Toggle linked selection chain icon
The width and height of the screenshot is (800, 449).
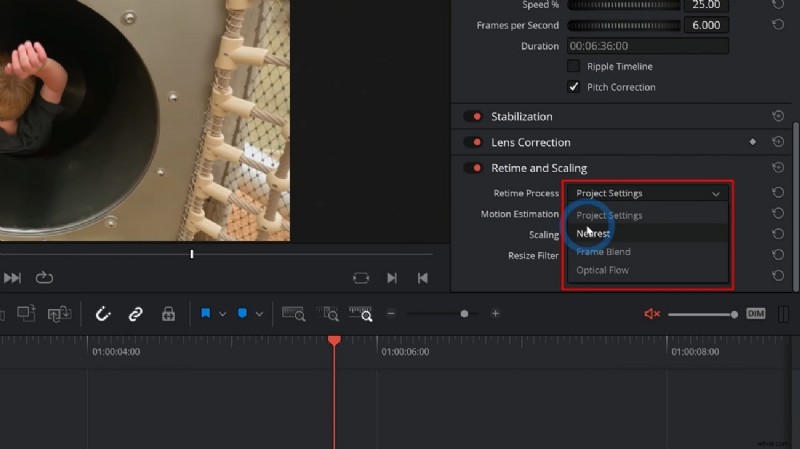(x=135, y=314)
